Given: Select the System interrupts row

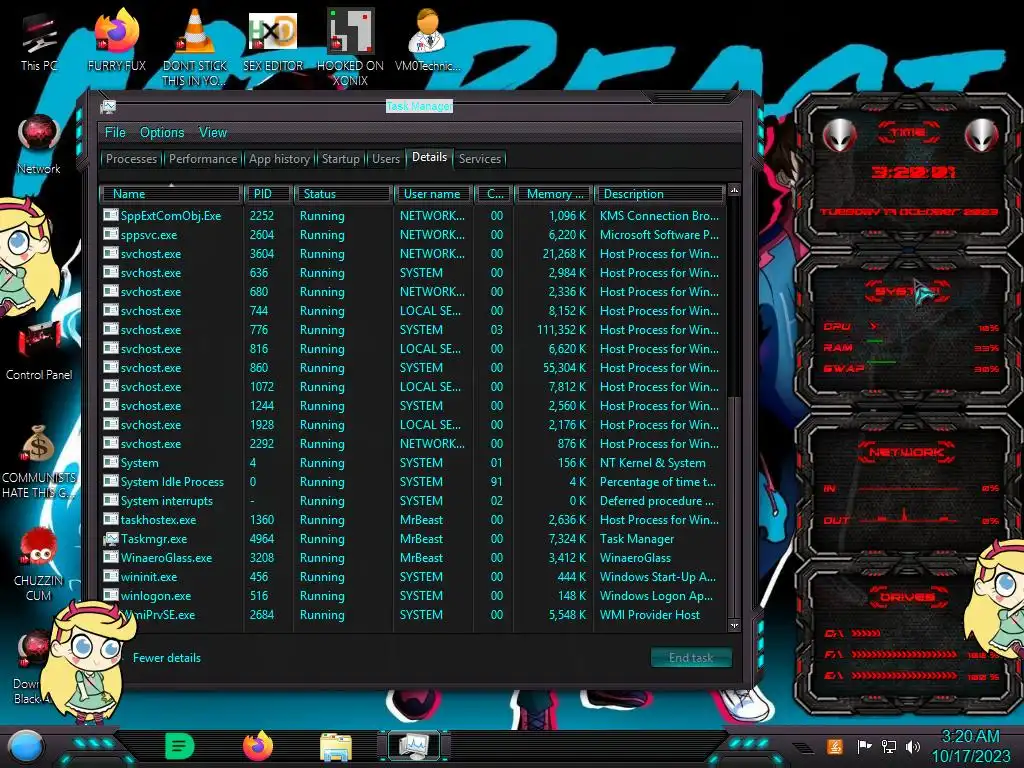Looking at the screenshot, I should coord(412,501).
